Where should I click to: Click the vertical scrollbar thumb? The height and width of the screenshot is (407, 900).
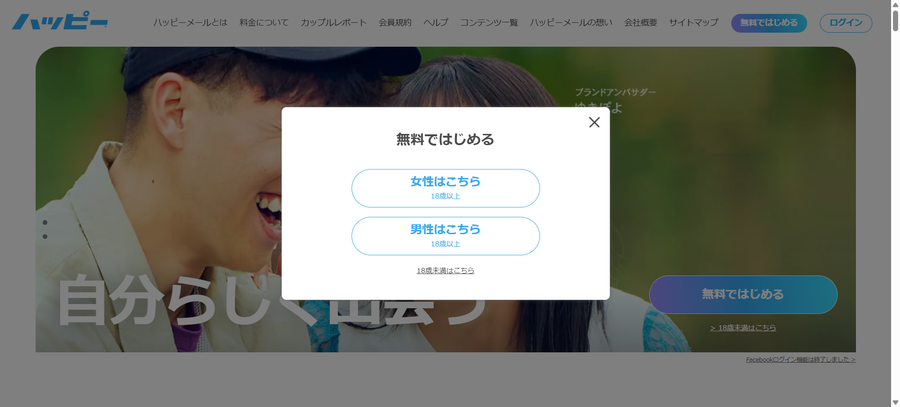(x=895, y=21)
